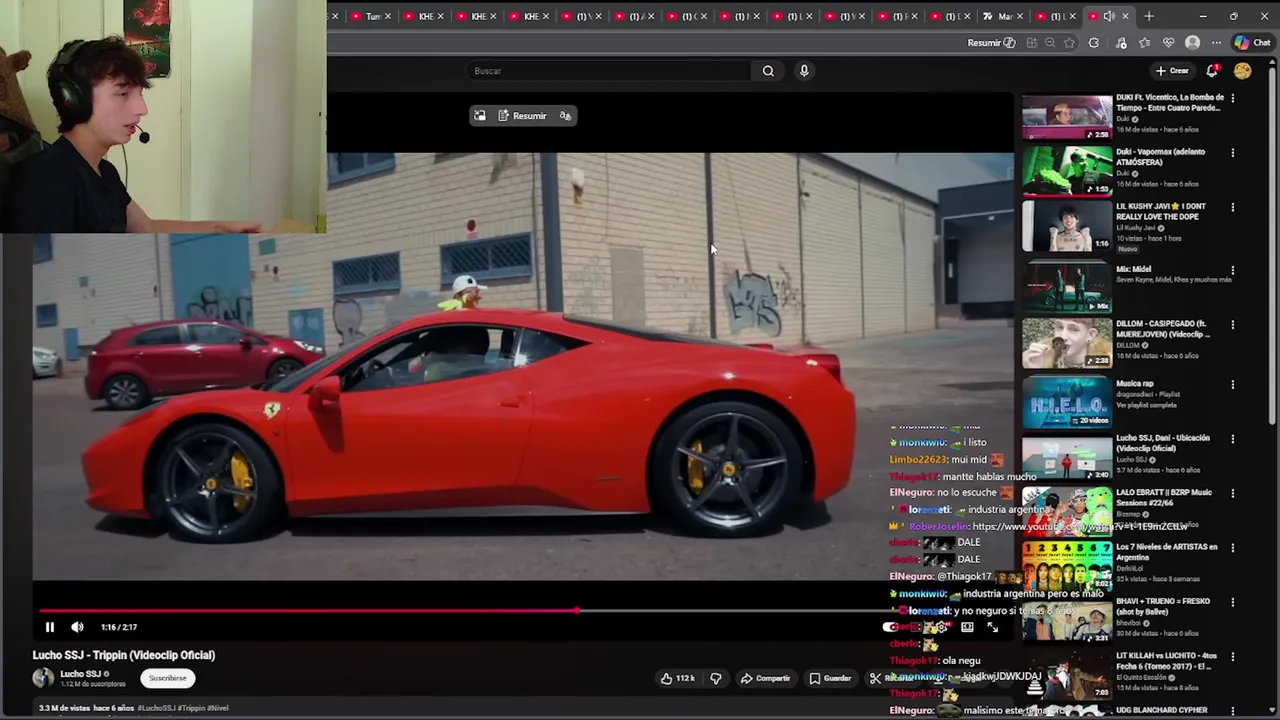Open the Musica rap playlist thumbnail
The height and width of the screenshot is (720, 1280).
click(1067, 402)
